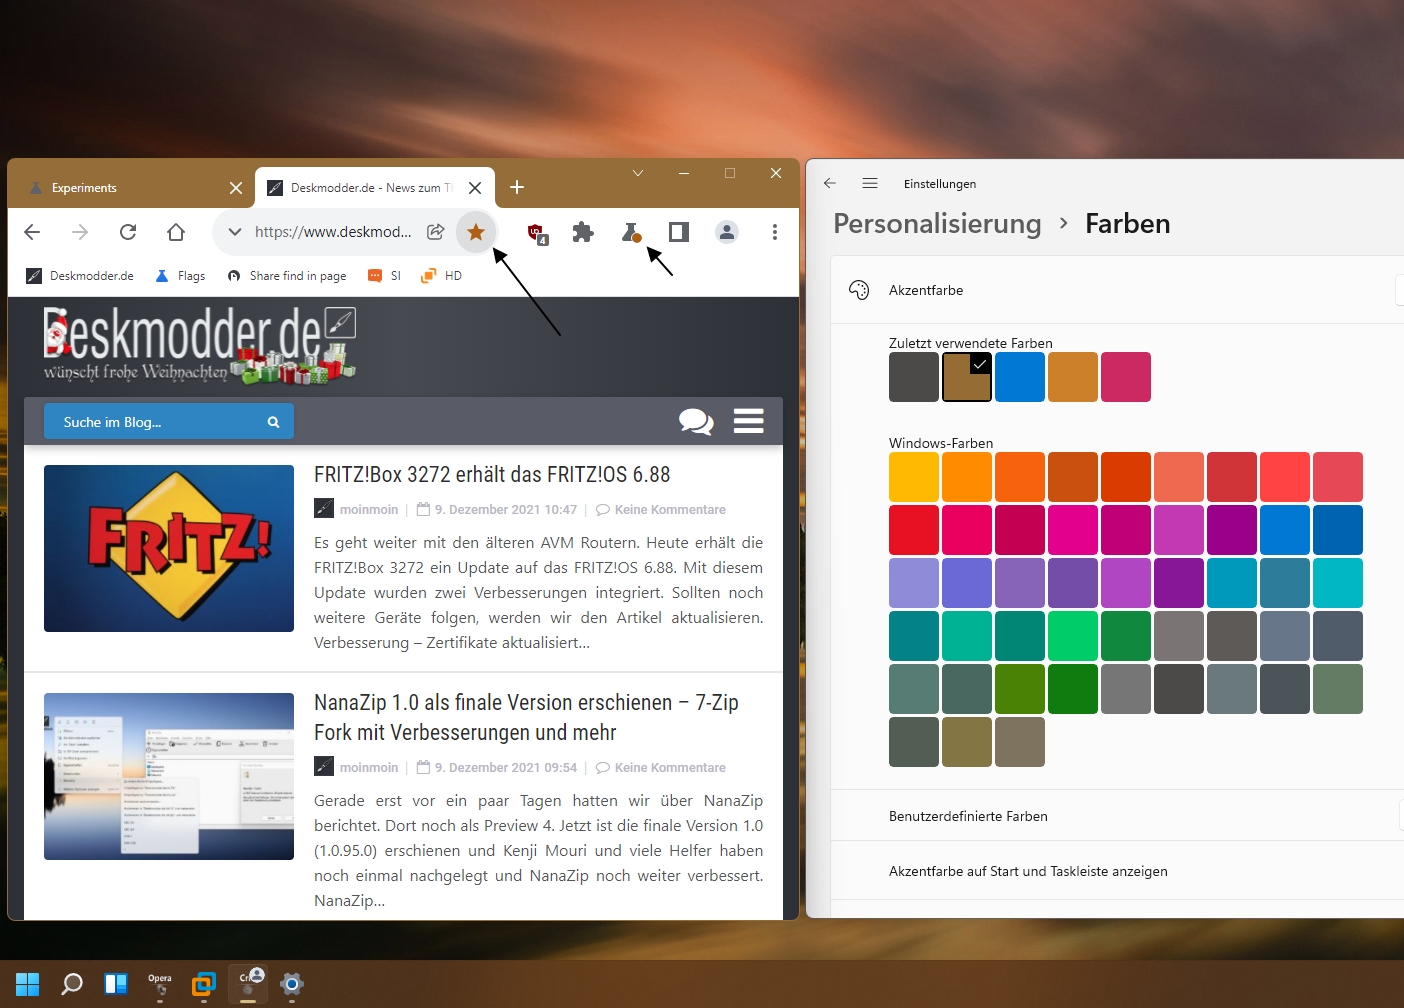Reload the Deskmodder page
Image resolution: width=1404 pixels, height=1008 pixels.
click(128, 232)
